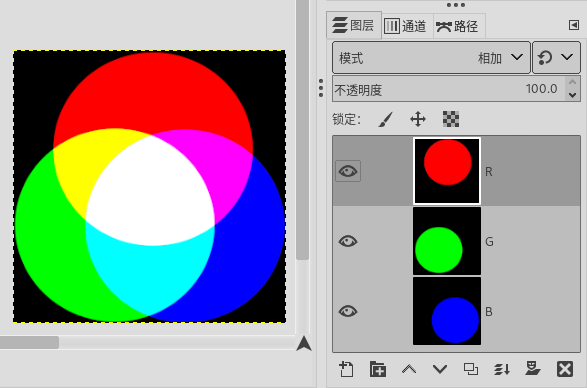Click the B layer name
The image size is (587, 388).
[x=489, y=312]
